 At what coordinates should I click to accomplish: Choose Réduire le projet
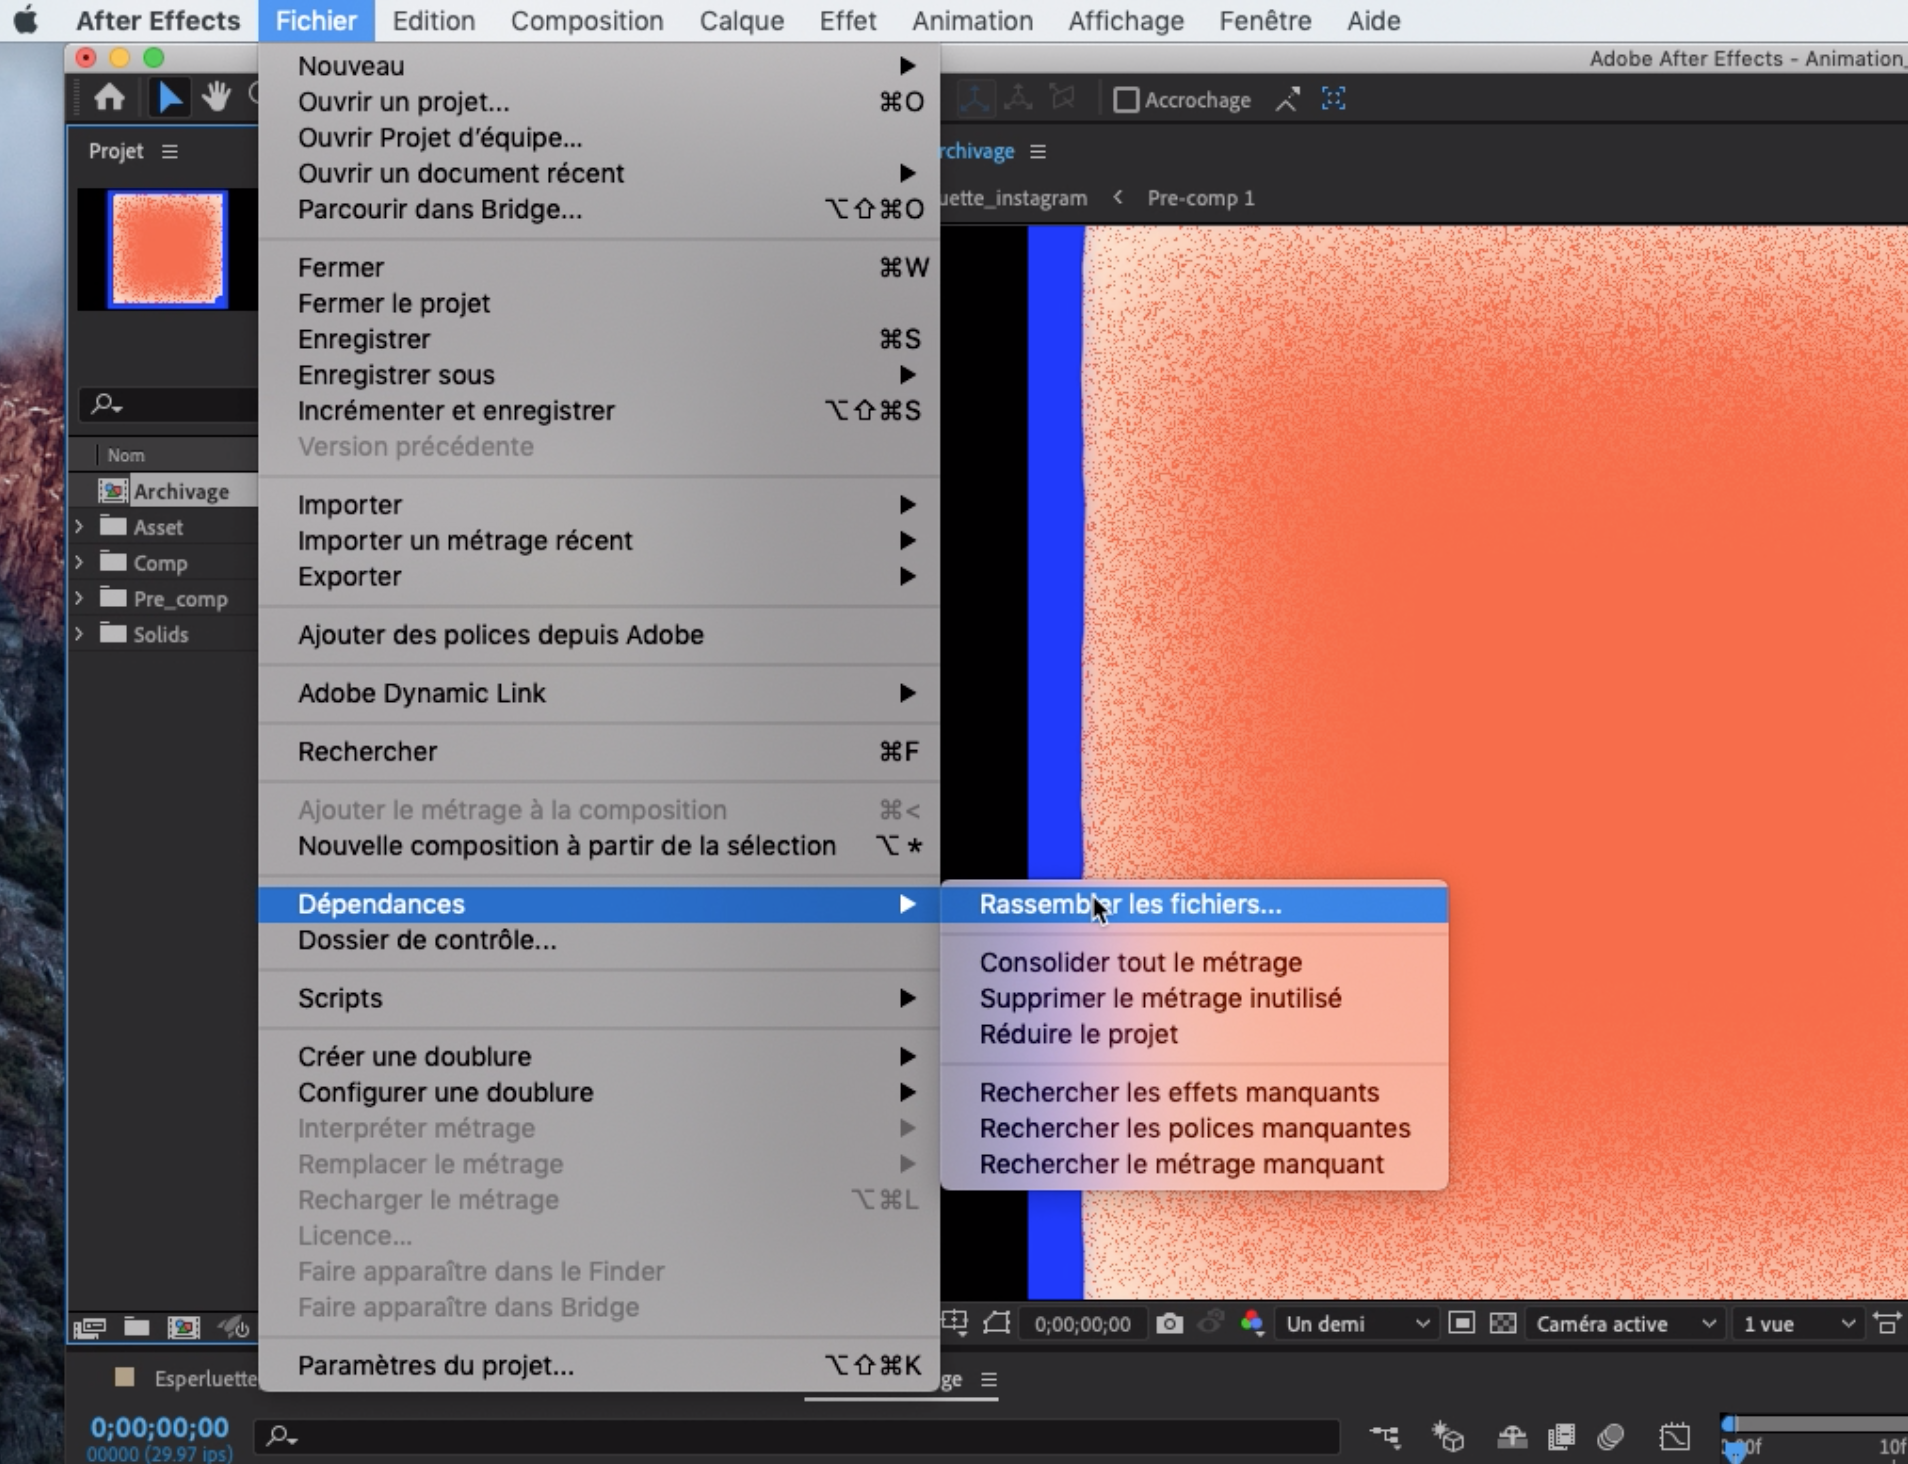(x=1194, y=1034)
